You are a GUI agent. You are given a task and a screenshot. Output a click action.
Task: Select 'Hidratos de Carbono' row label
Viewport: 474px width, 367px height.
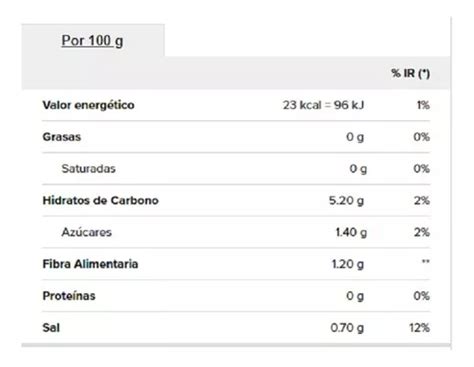[x=100, y=200]
